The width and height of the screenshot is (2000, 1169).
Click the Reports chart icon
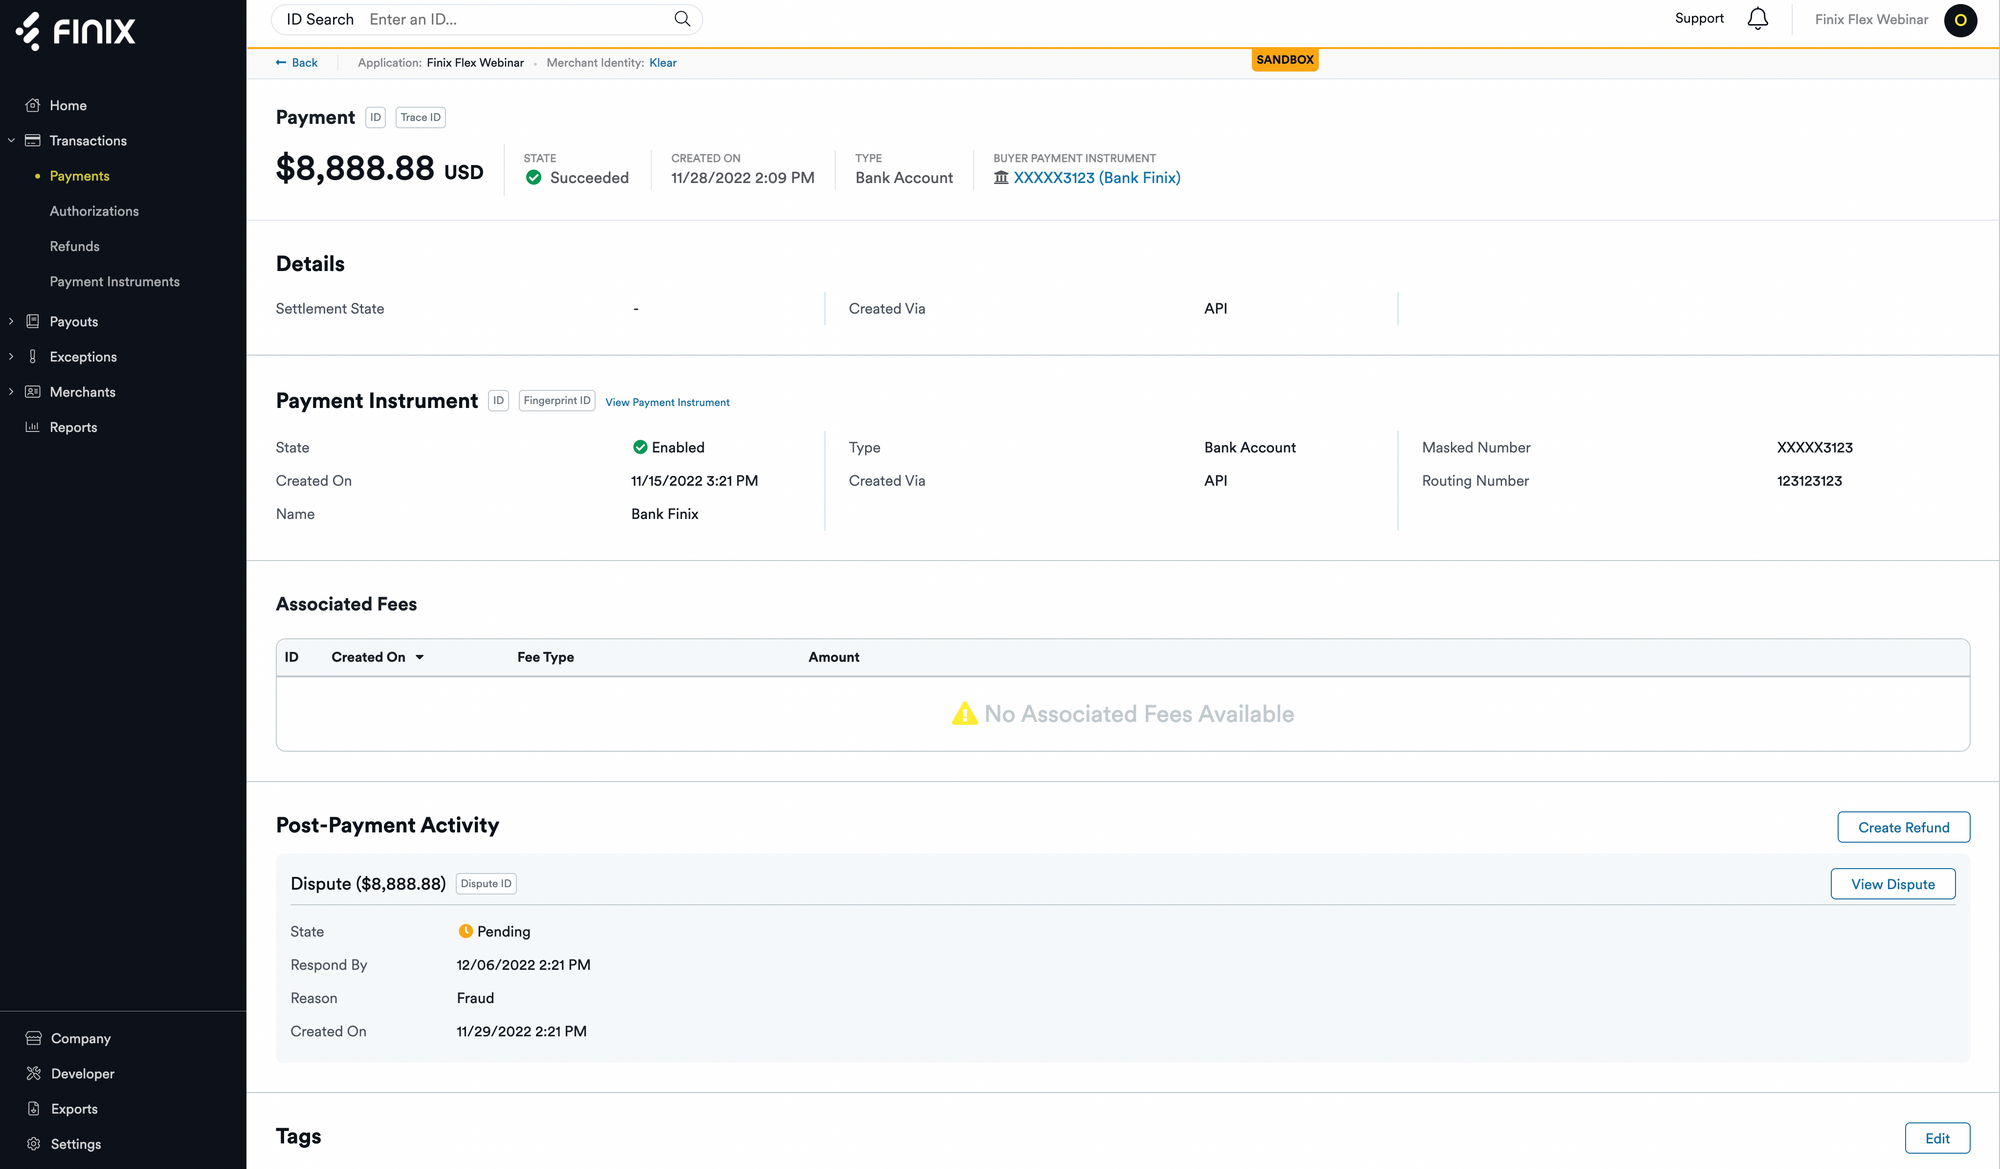[33, 427]
